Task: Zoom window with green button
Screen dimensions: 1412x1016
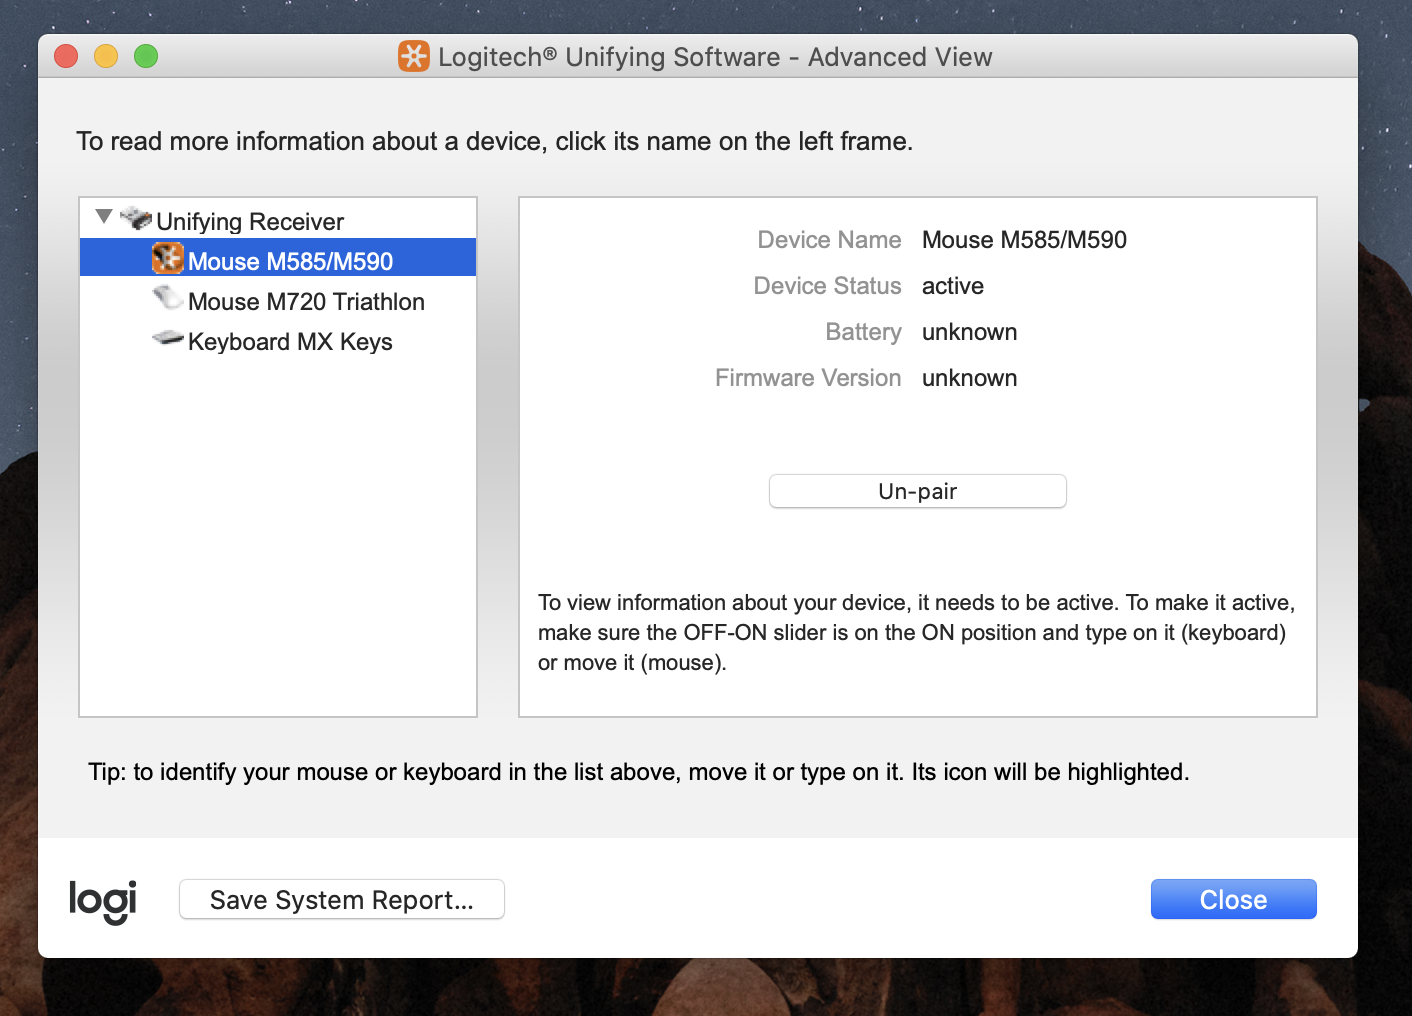Action: point(146,56)
